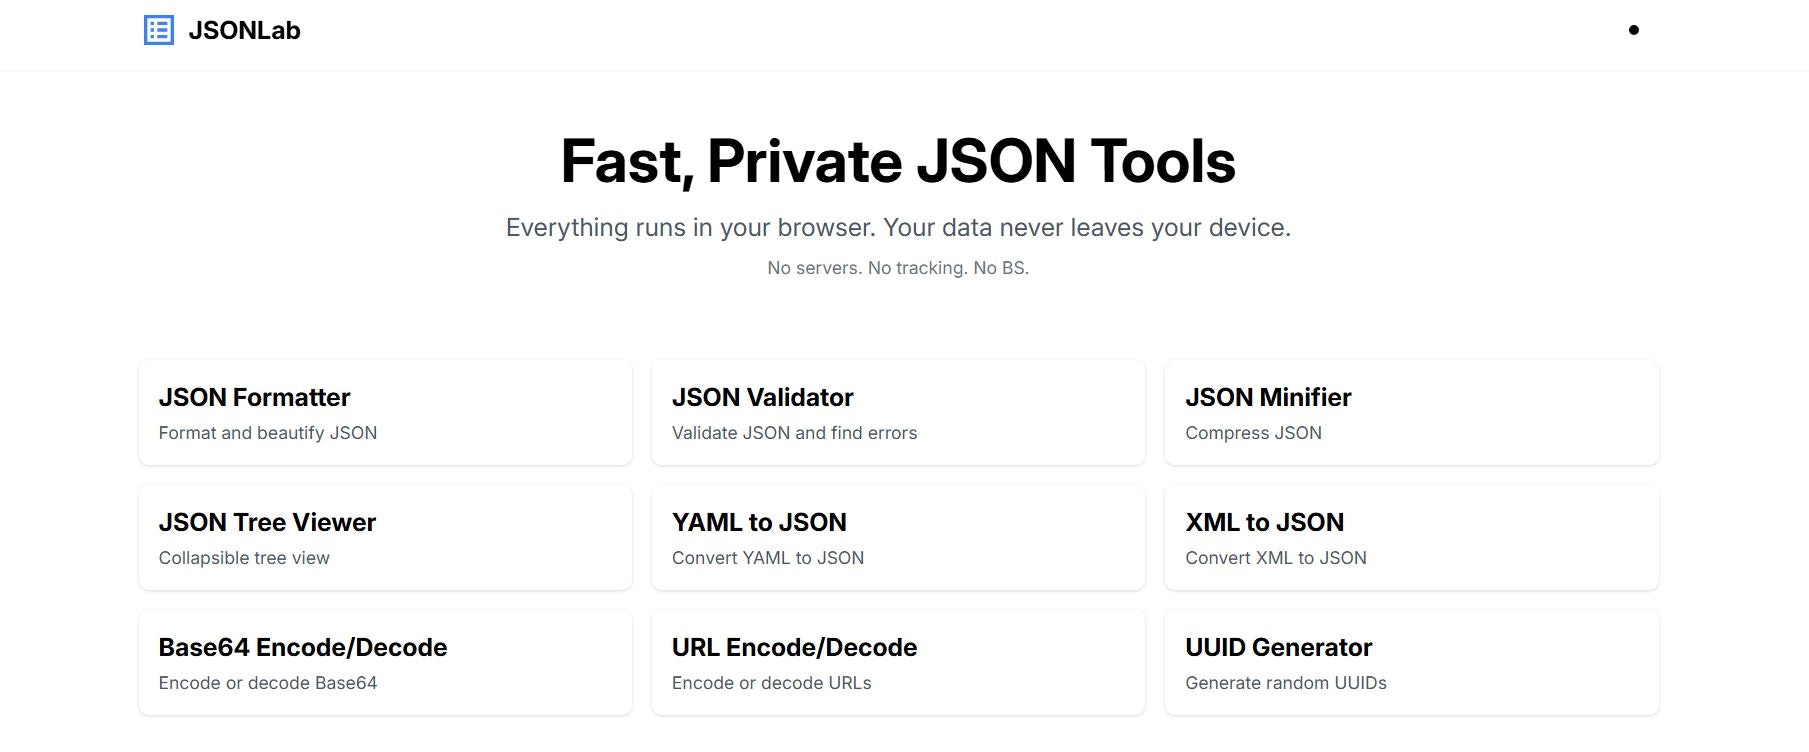1809x752 pixels.
Task: Open the XML to JSON converter
Action: (x=1410, y=537)
